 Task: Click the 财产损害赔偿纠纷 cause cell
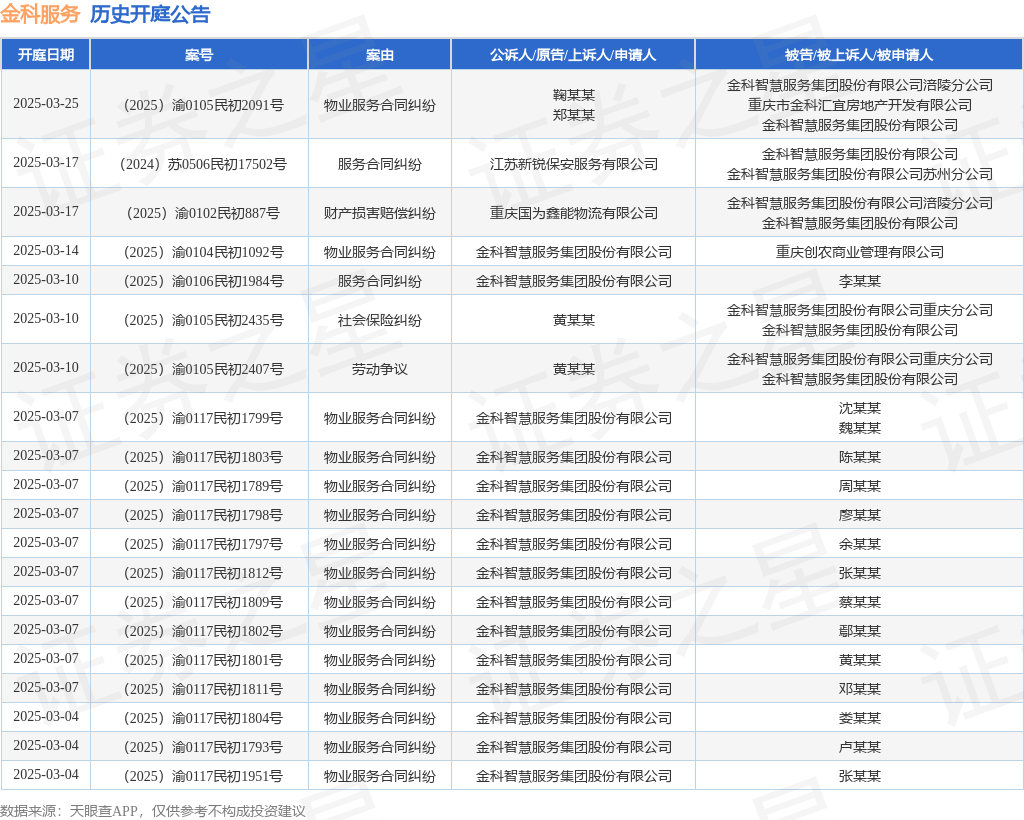point(379,213)
